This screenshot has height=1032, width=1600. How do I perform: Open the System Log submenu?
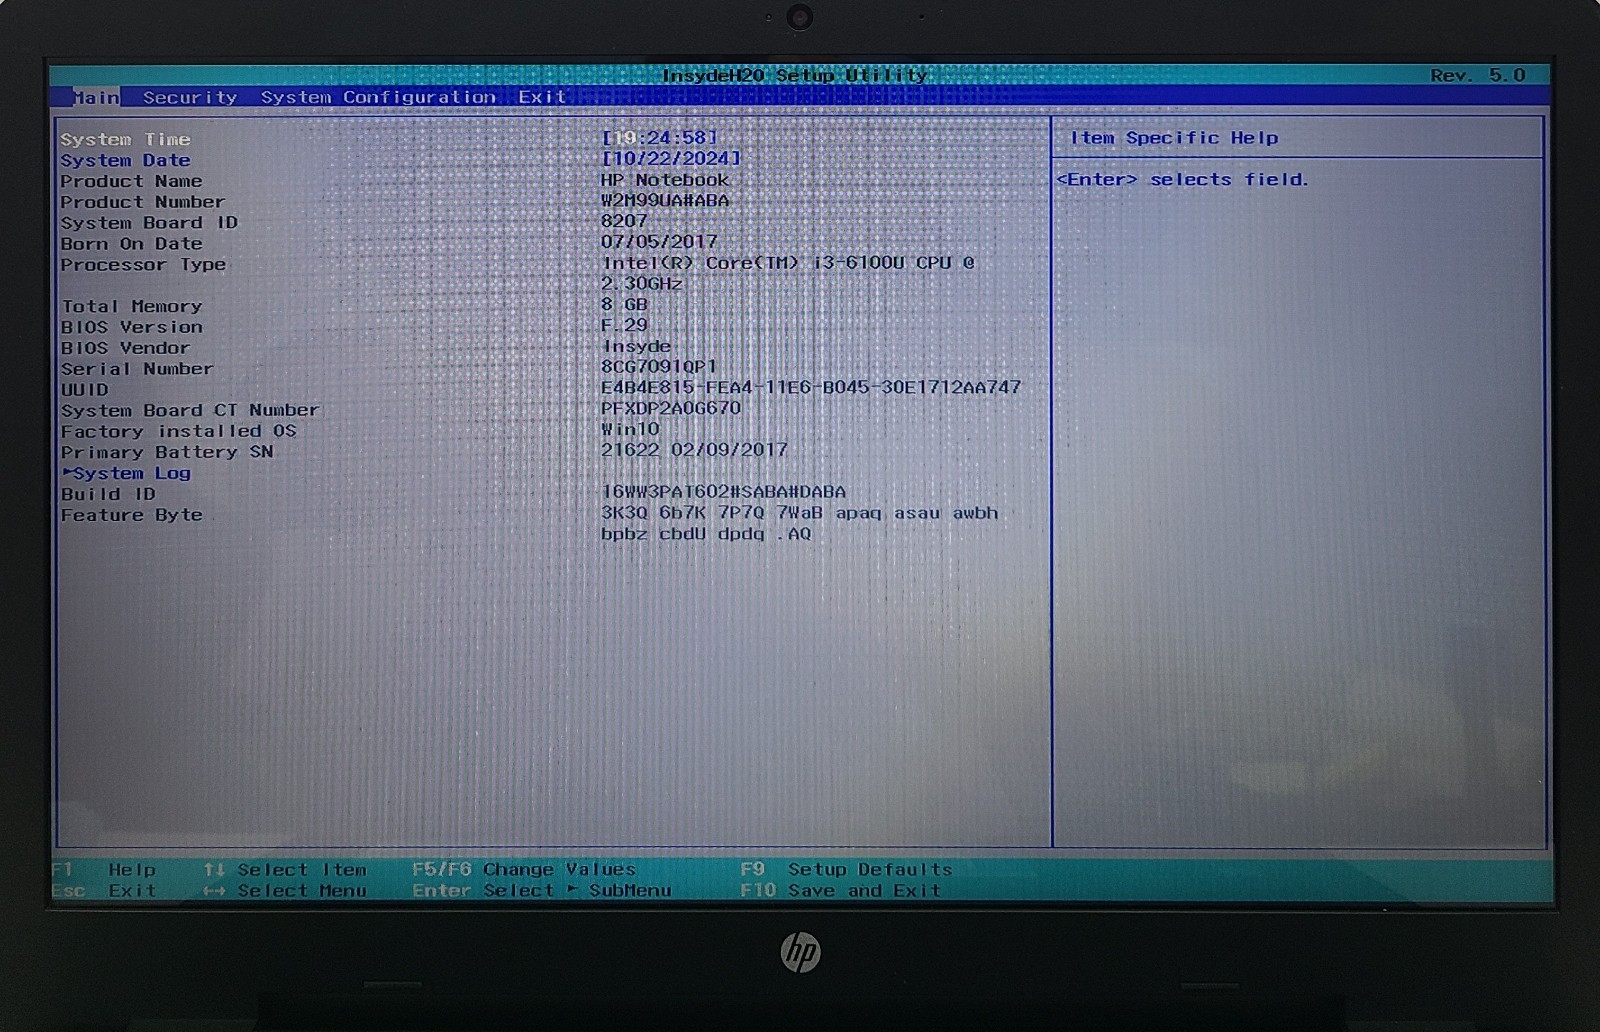(126, 473)
